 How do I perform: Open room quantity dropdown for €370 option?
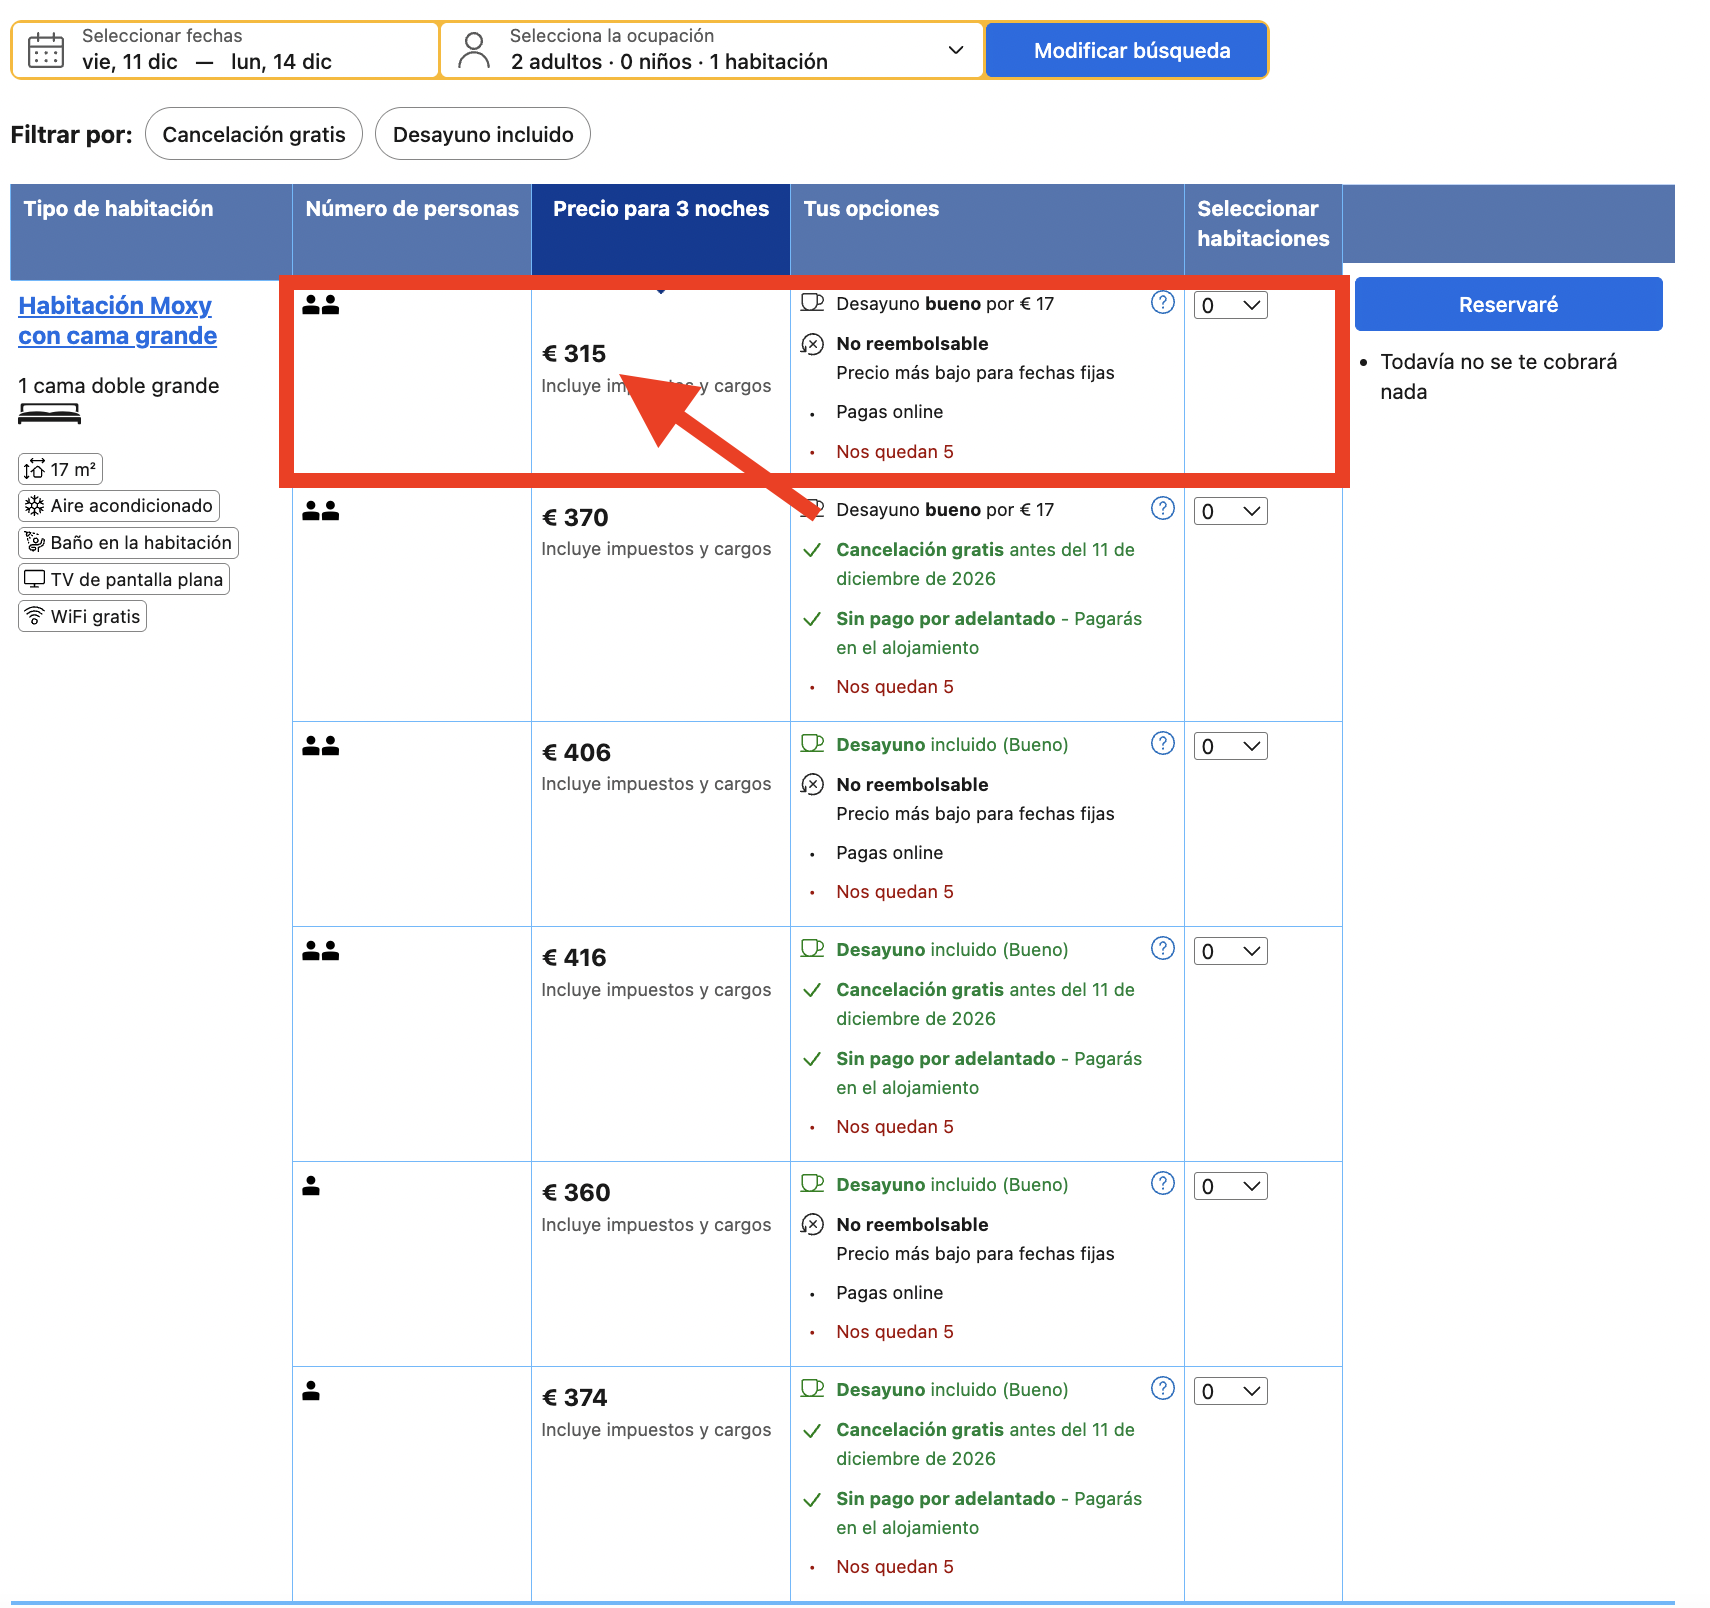pos(1230,512)
